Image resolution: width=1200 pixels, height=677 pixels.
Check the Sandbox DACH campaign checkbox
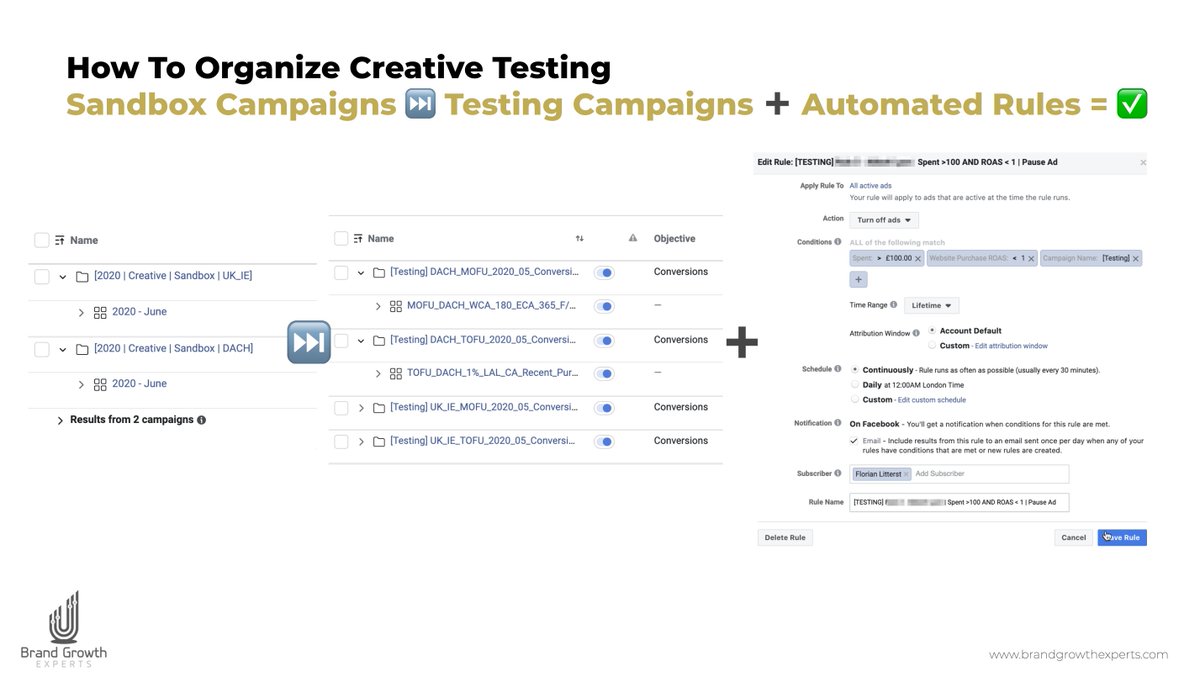[x=42, y=349]
